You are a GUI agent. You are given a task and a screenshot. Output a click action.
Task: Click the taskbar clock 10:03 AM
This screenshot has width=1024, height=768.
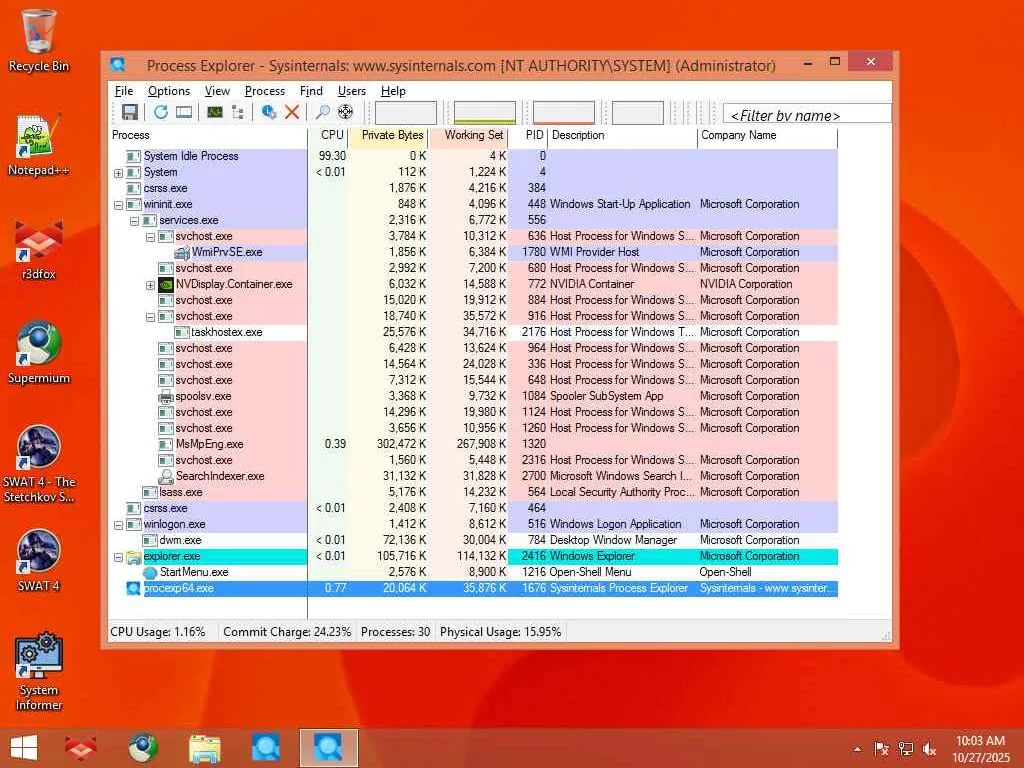pyautogui.click(x=980, y=741)
